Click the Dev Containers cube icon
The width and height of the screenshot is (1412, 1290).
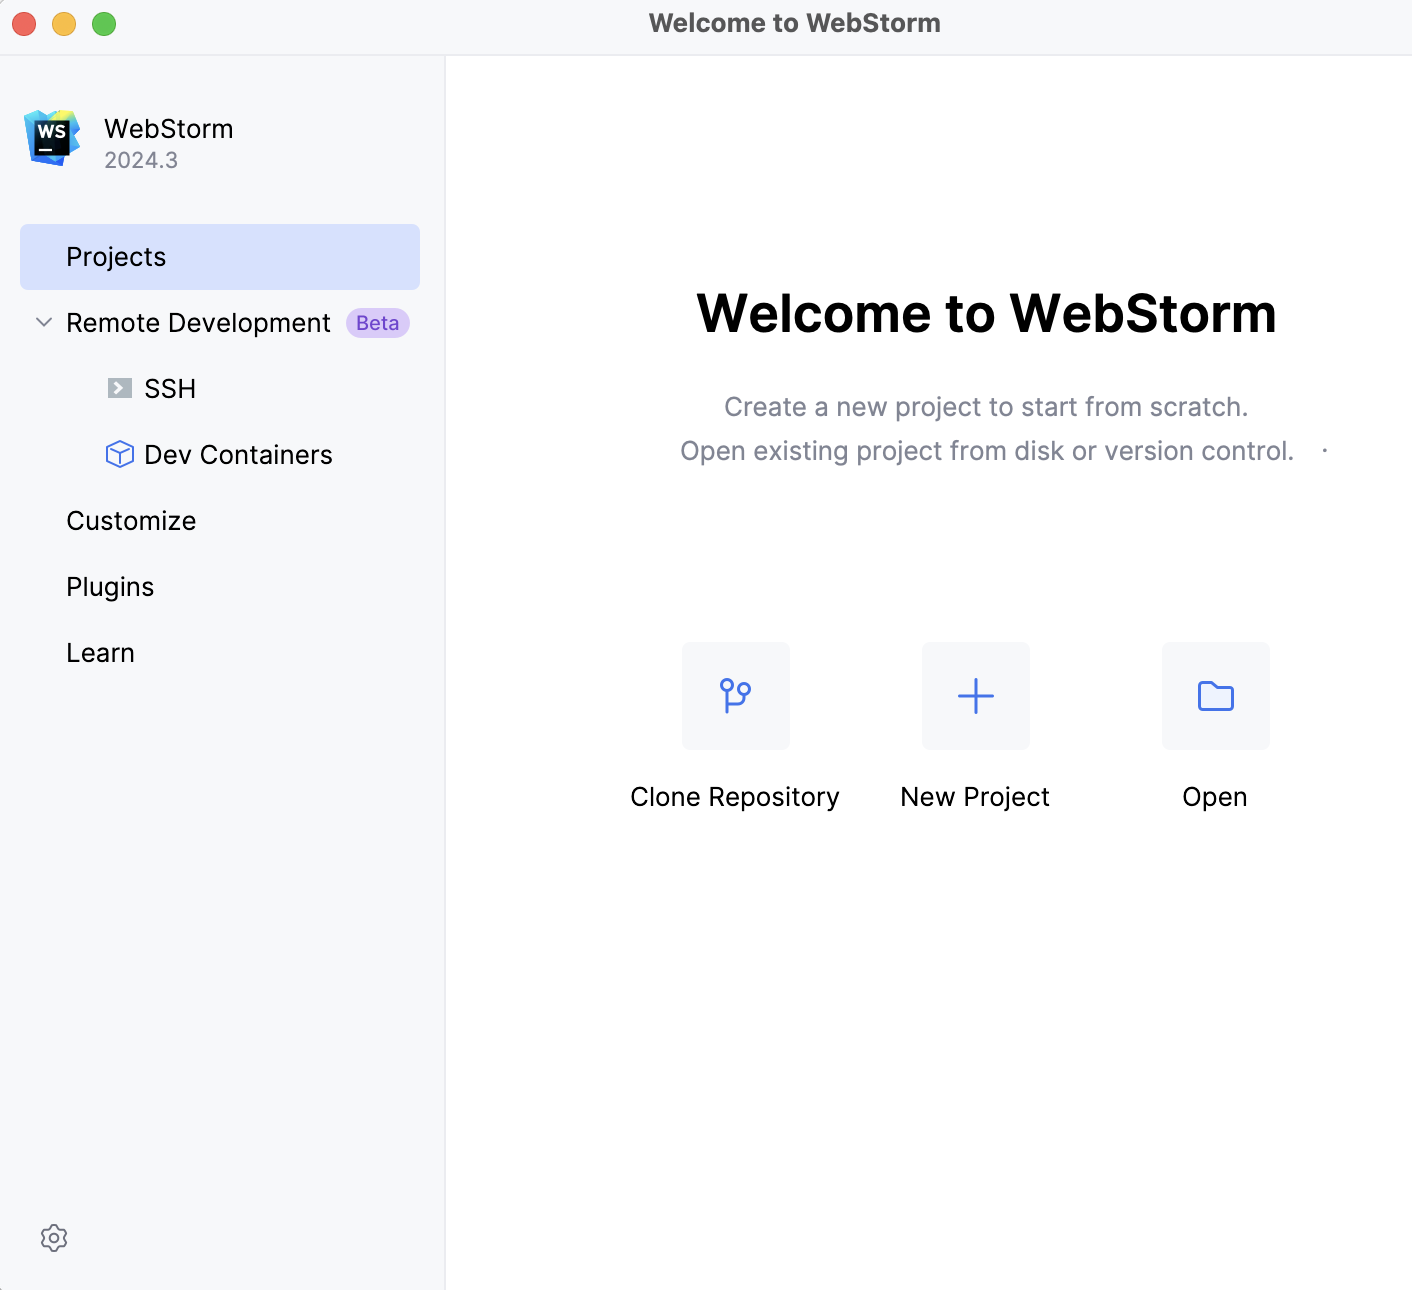click(x=120, y=454)
